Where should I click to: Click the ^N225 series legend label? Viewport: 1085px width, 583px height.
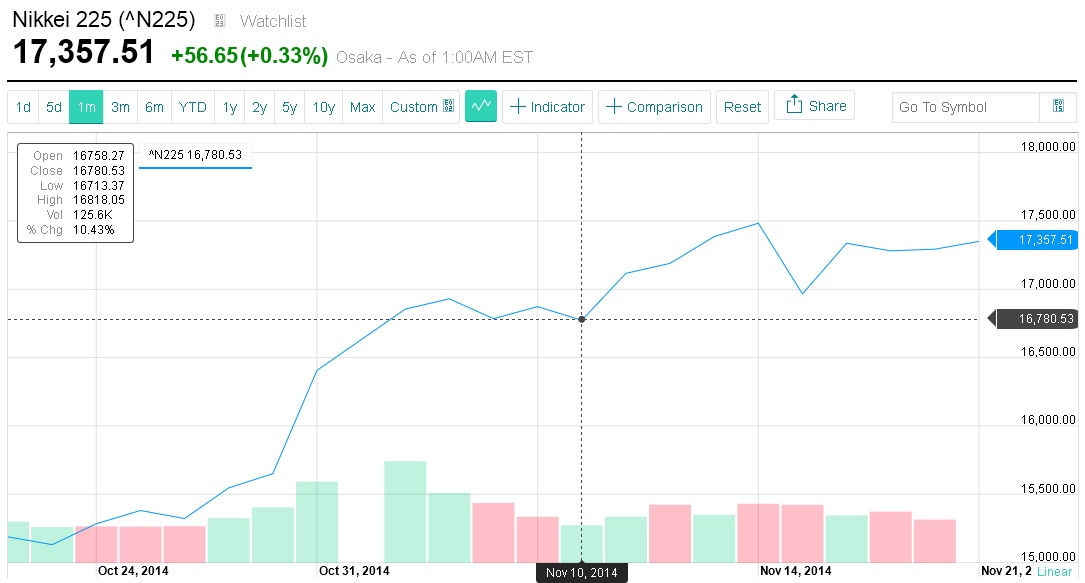(196, 155)
